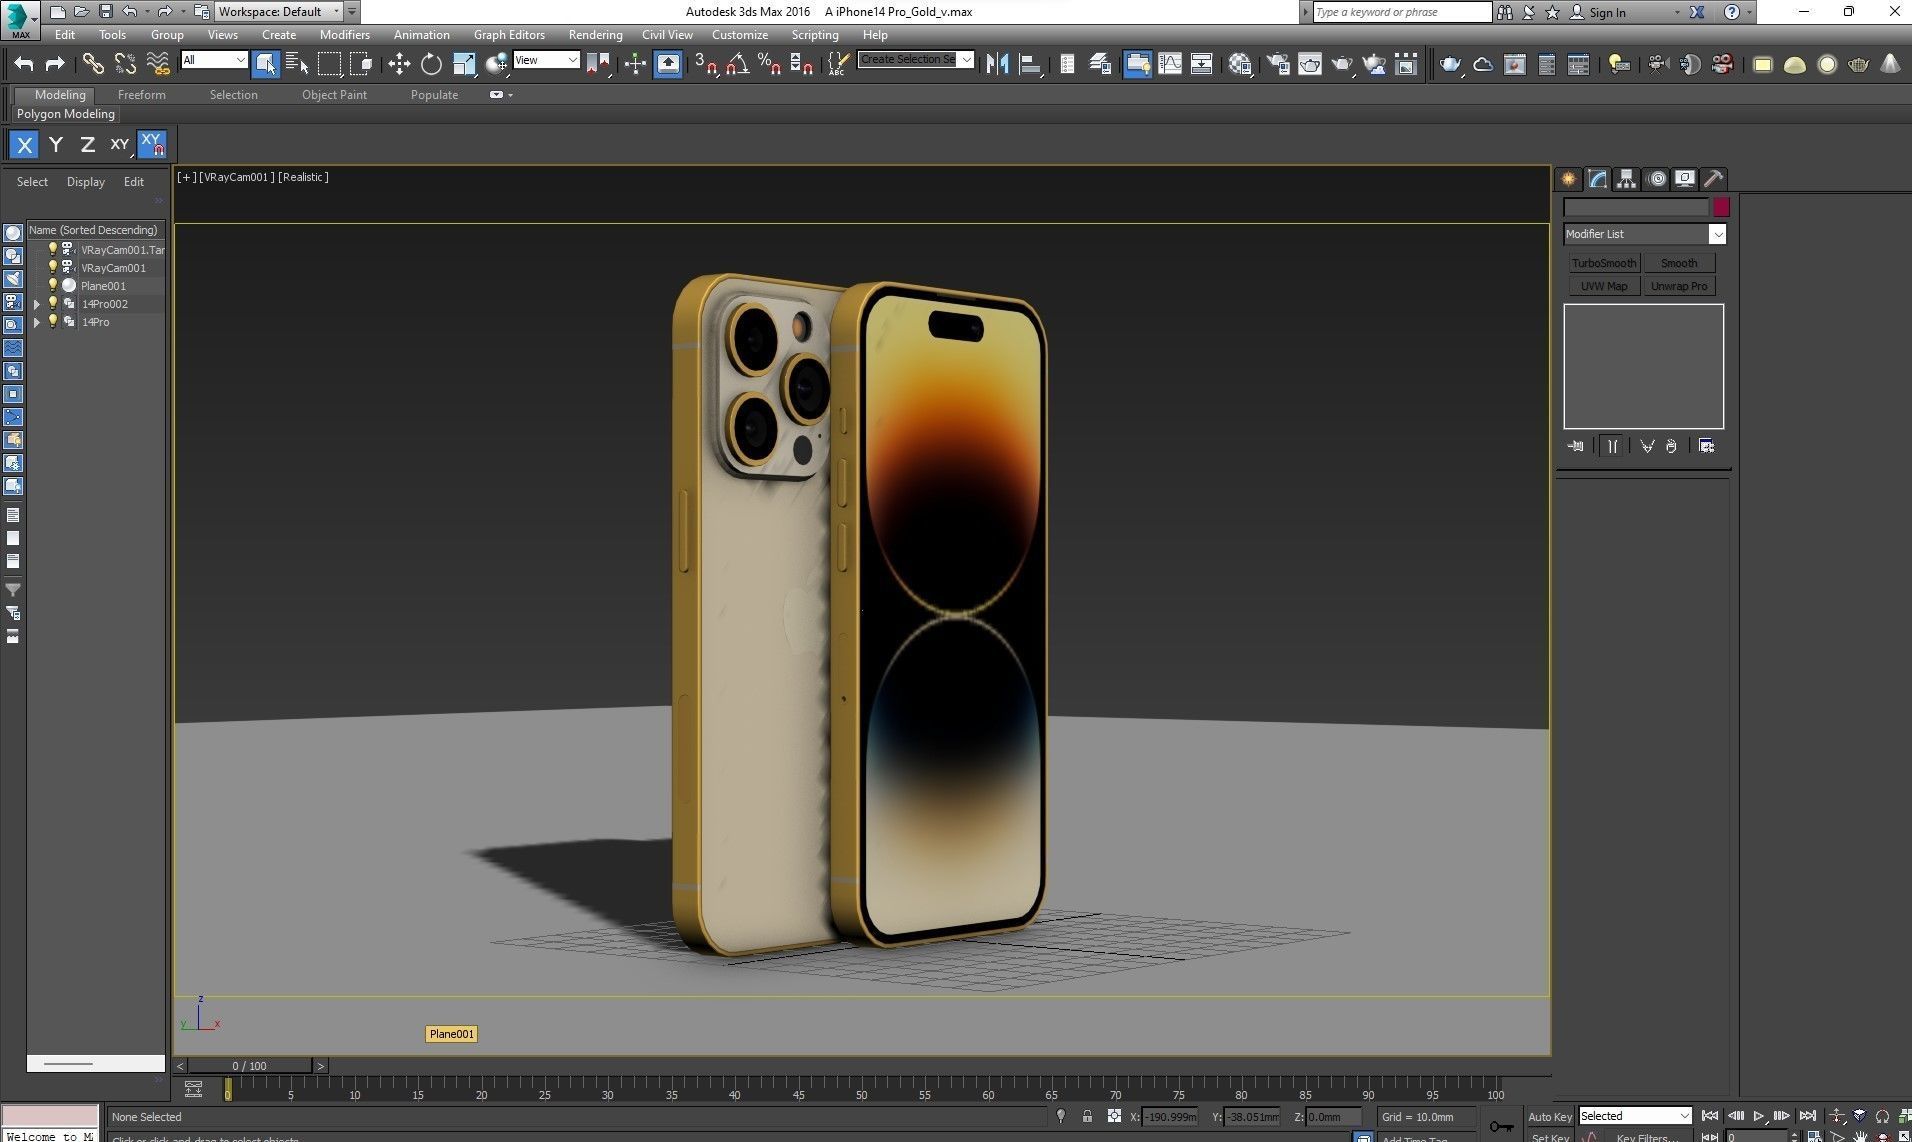The width and height of the screenshot is (1912, 1142).
Task: Open the Rendered Frame Window icon
Action: tap(1310, 64)
